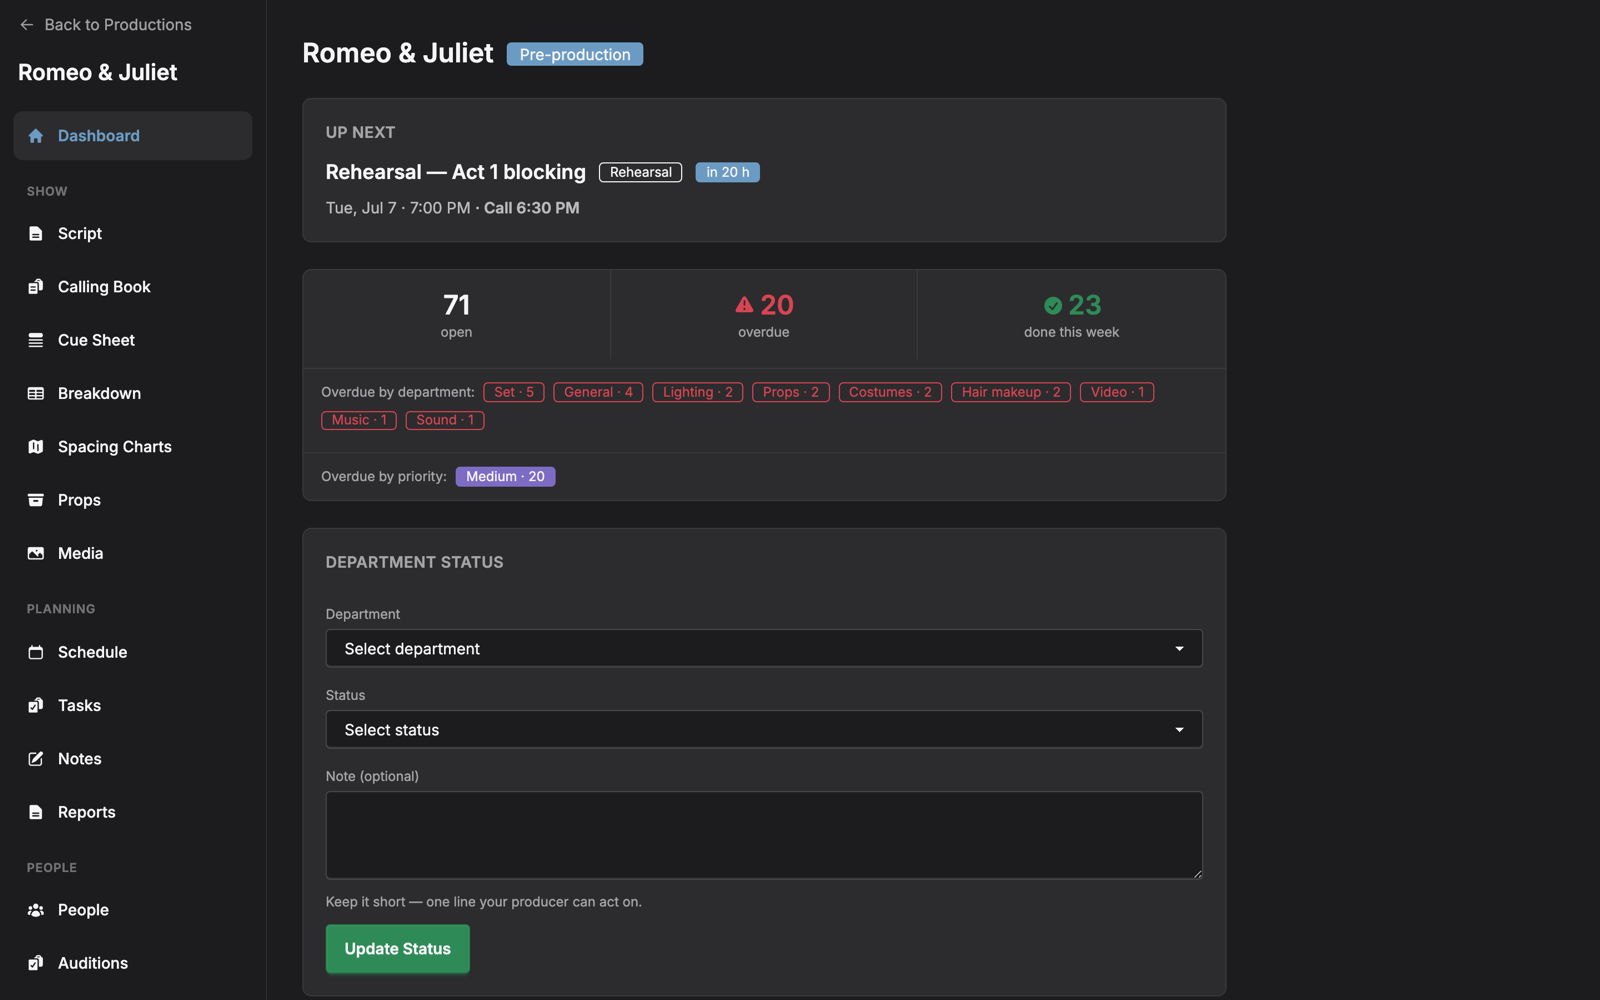This screenshot has width=1600, height=1000.
Task: Click the Dashboard home icon
Action: 36,136
